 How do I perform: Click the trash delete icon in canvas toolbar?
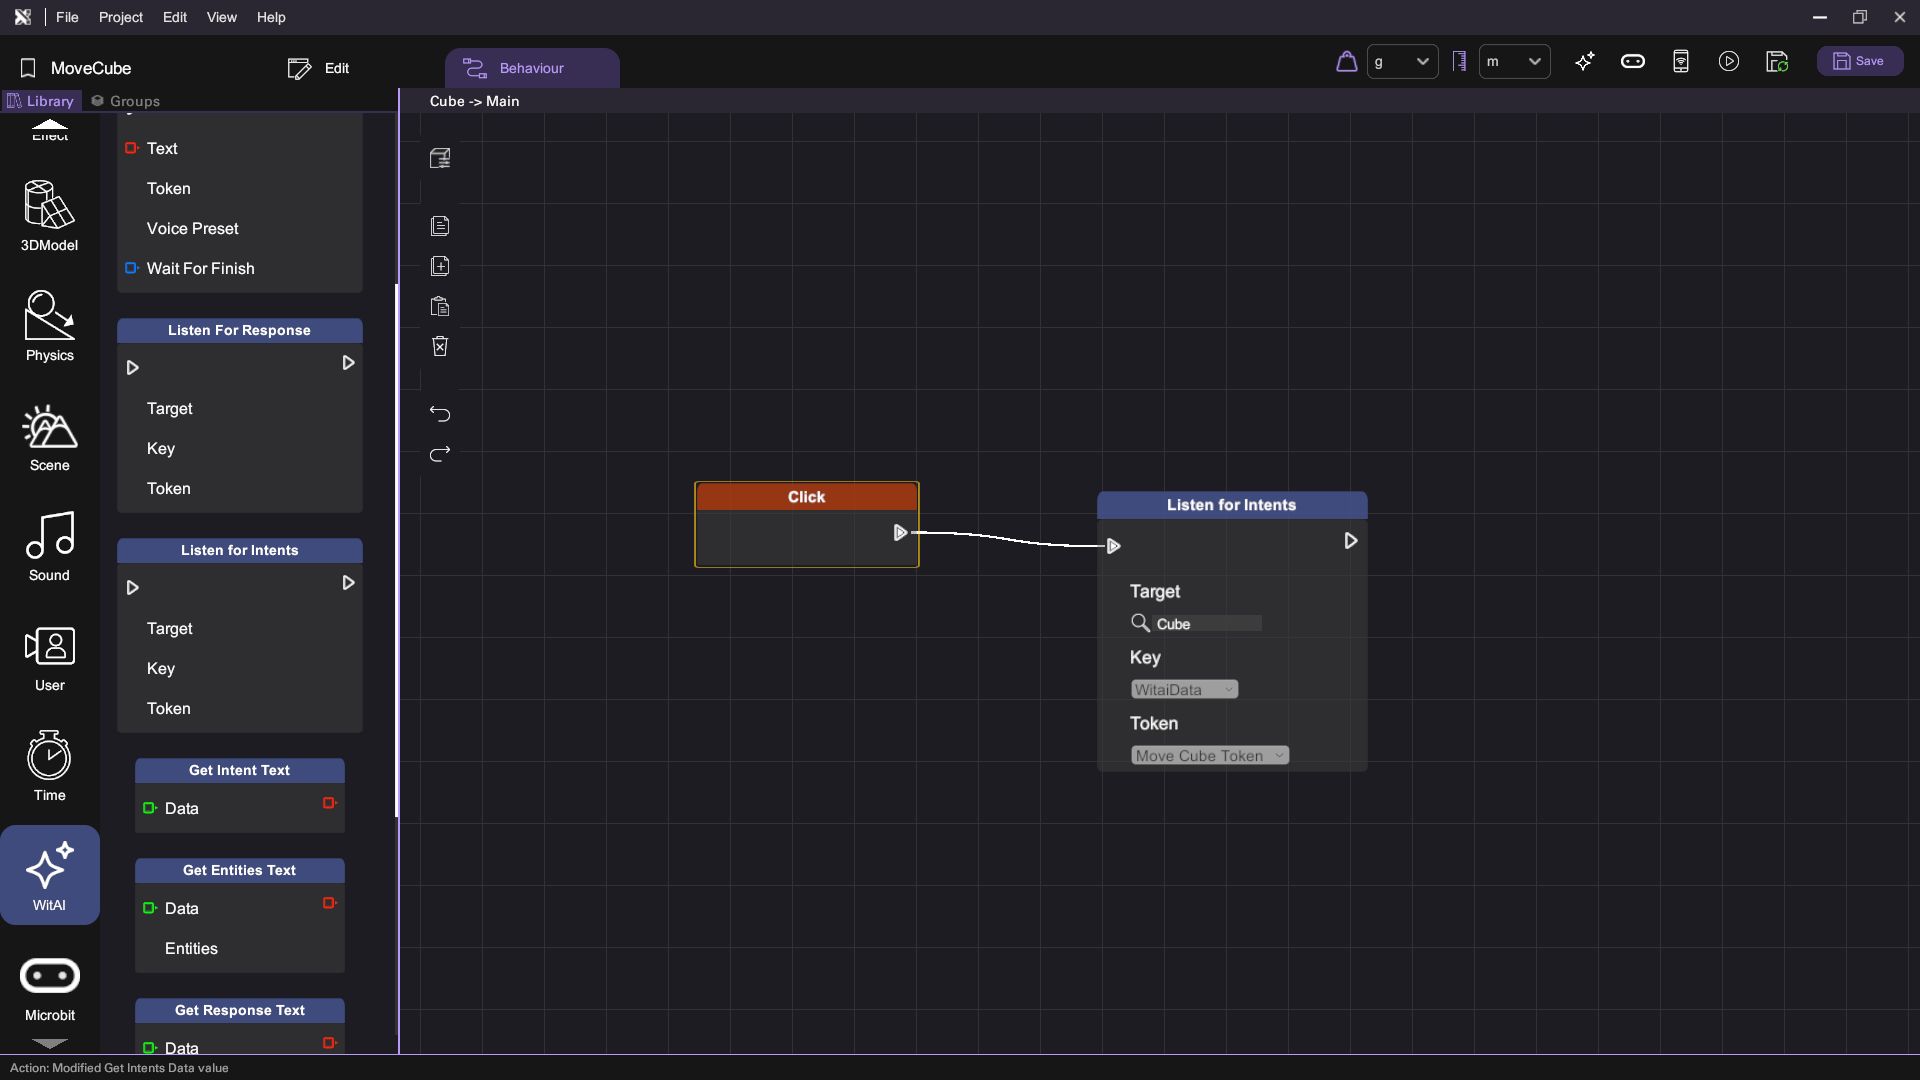440,347
